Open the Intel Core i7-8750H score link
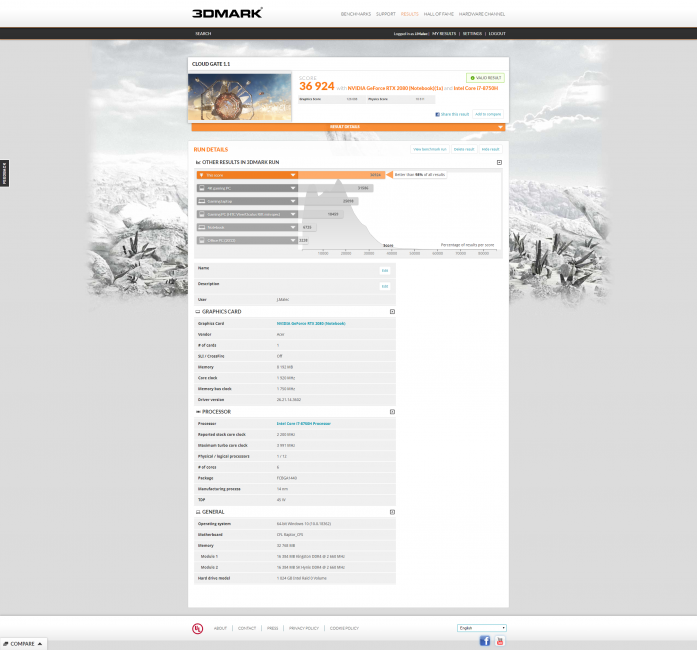 point(476,88)
